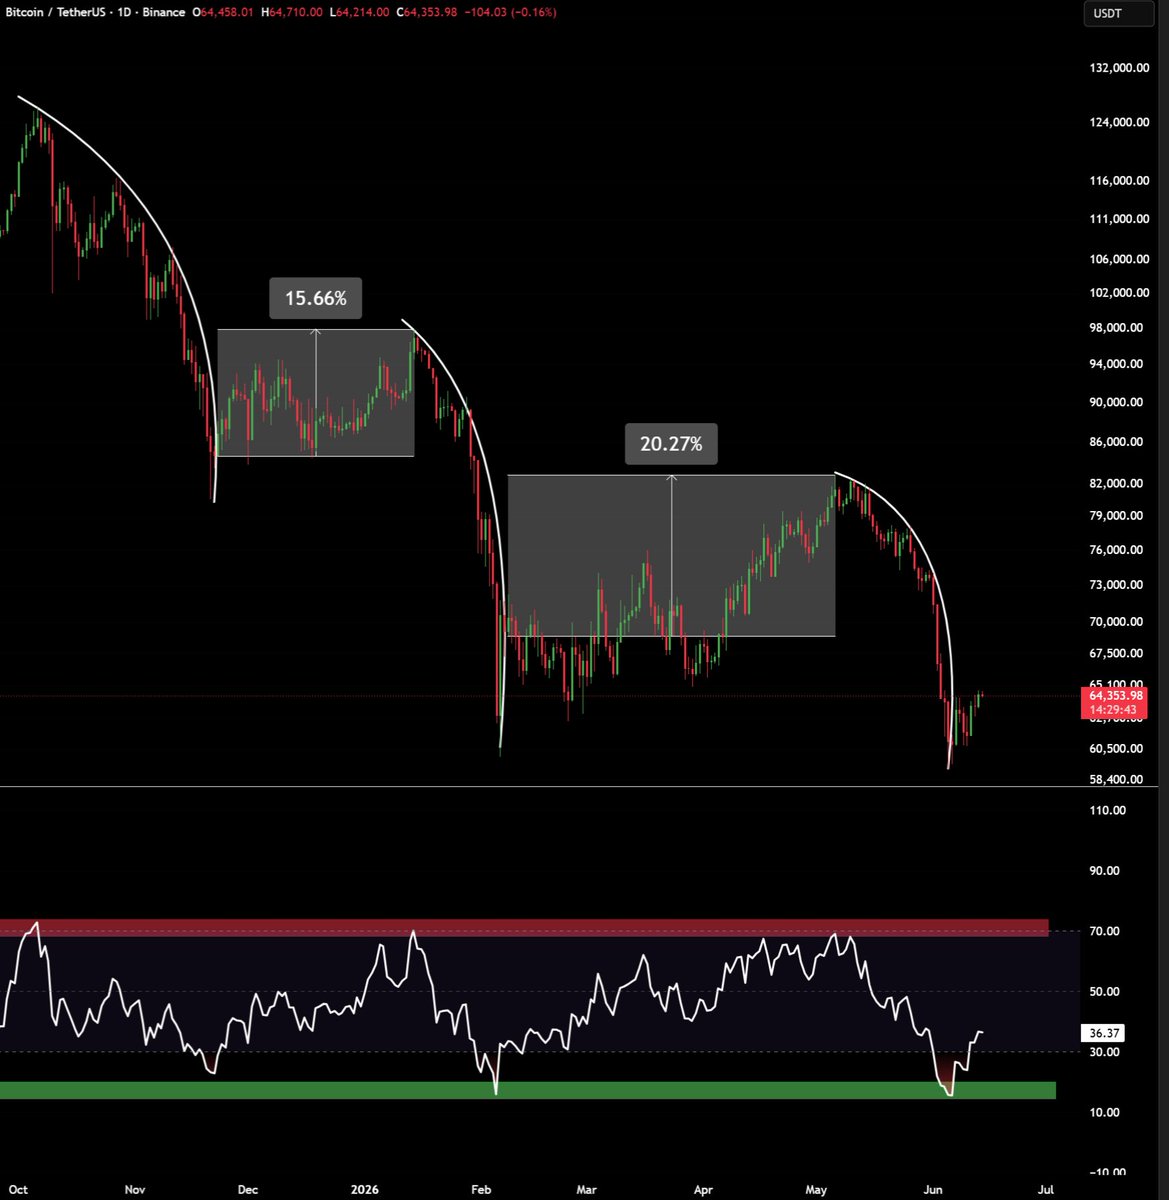Click the Nov label on time axis

[135, 1190]
